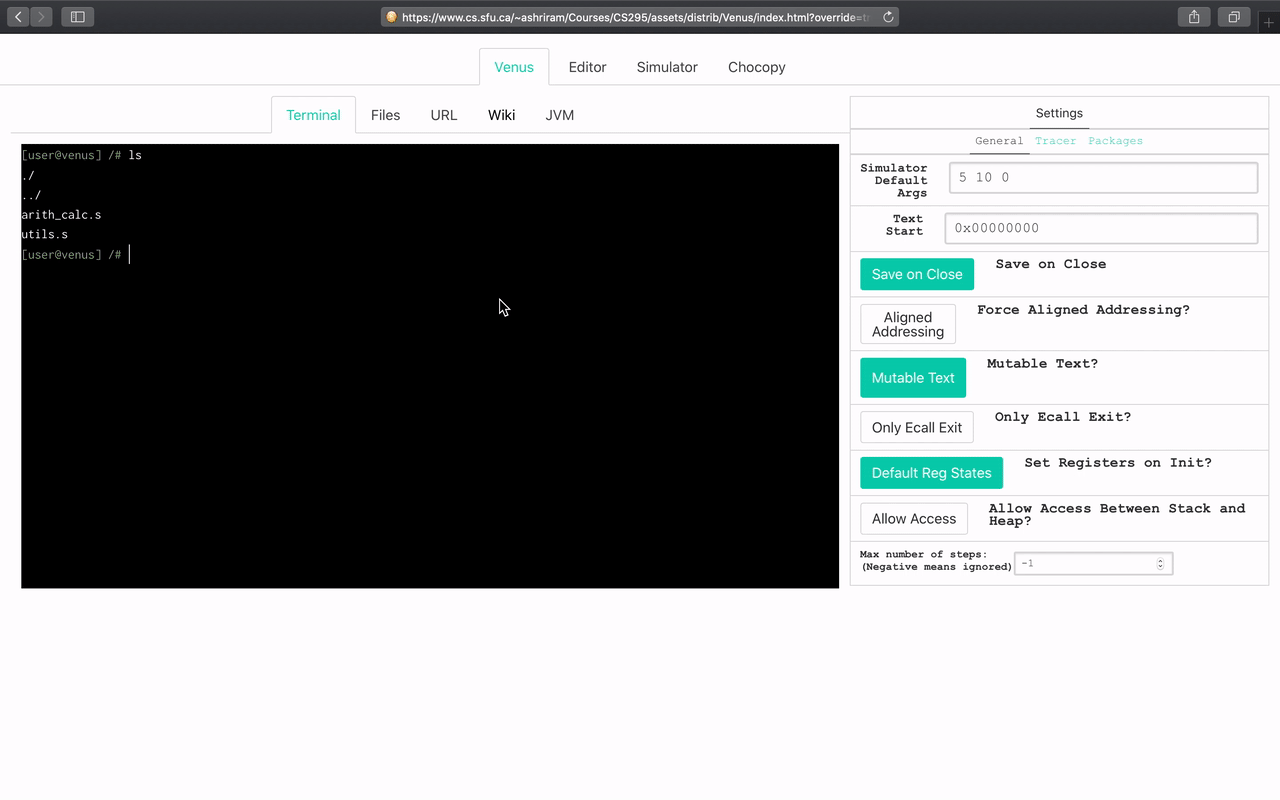
Task: Show the tab overview
Action: [1234, 16]
